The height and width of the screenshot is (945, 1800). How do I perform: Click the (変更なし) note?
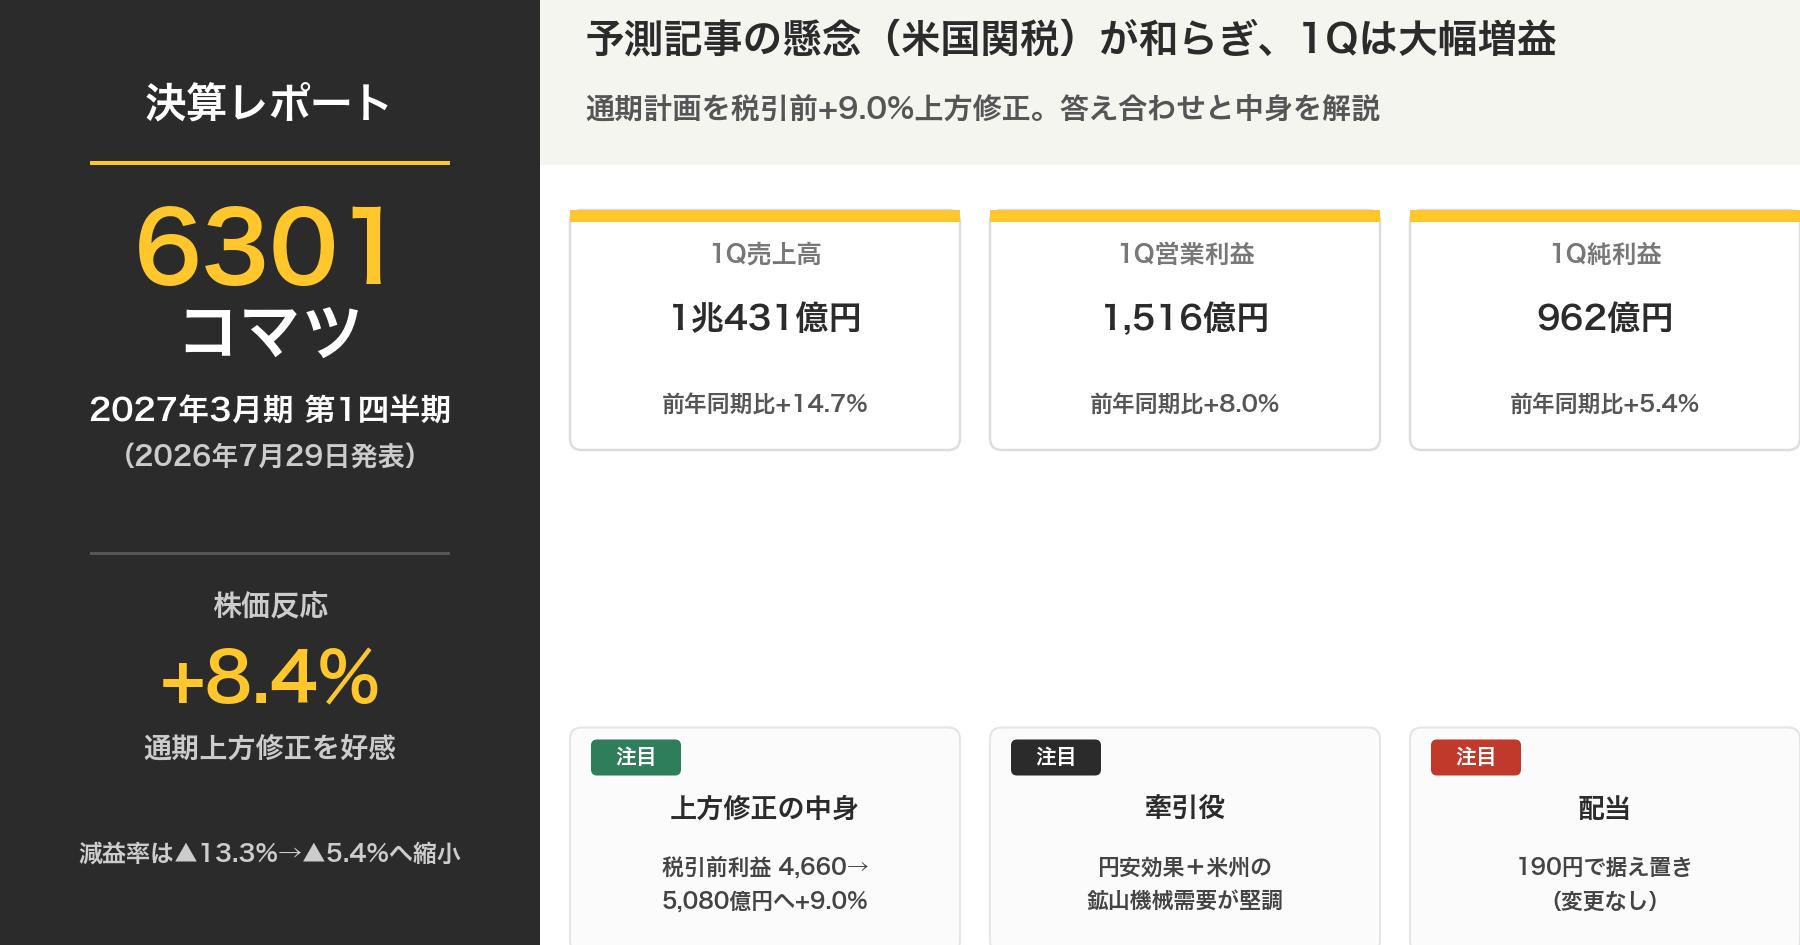coord(1605,901)
